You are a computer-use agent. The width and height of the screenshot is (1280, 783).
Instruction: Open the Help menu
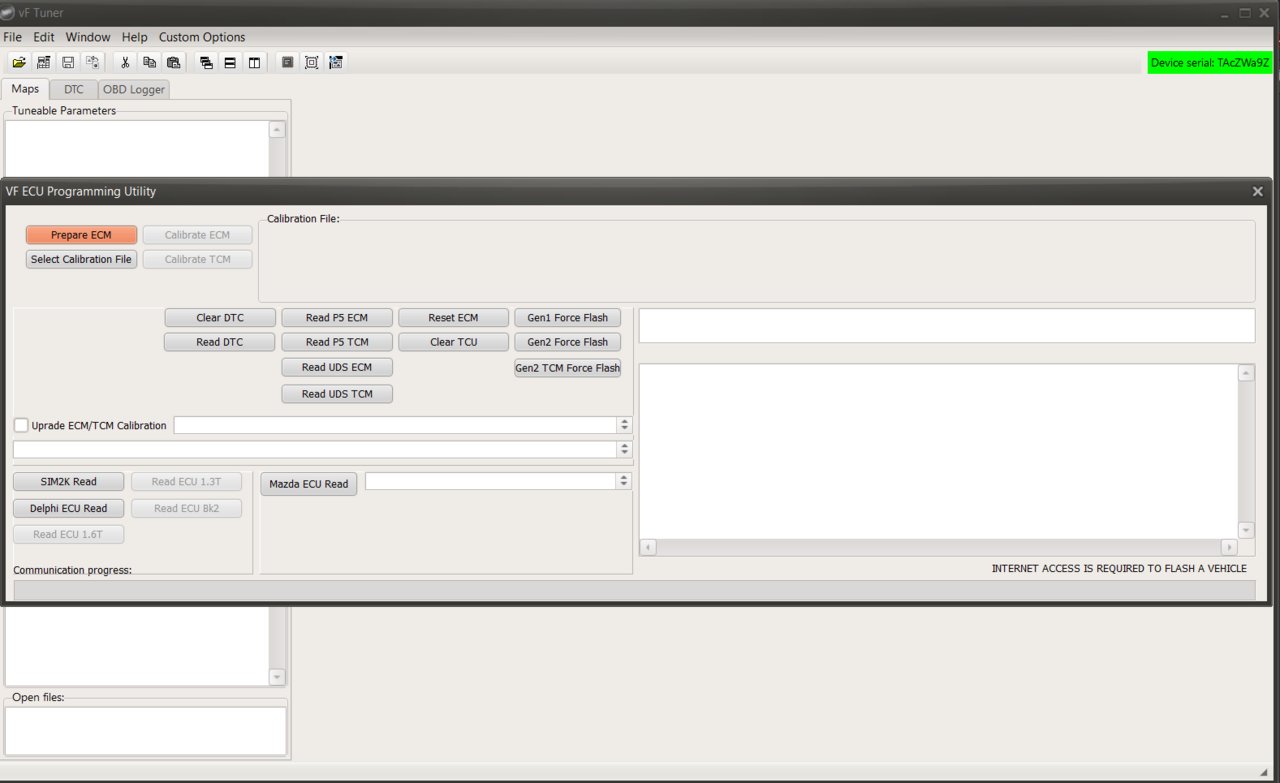[134, 37]
